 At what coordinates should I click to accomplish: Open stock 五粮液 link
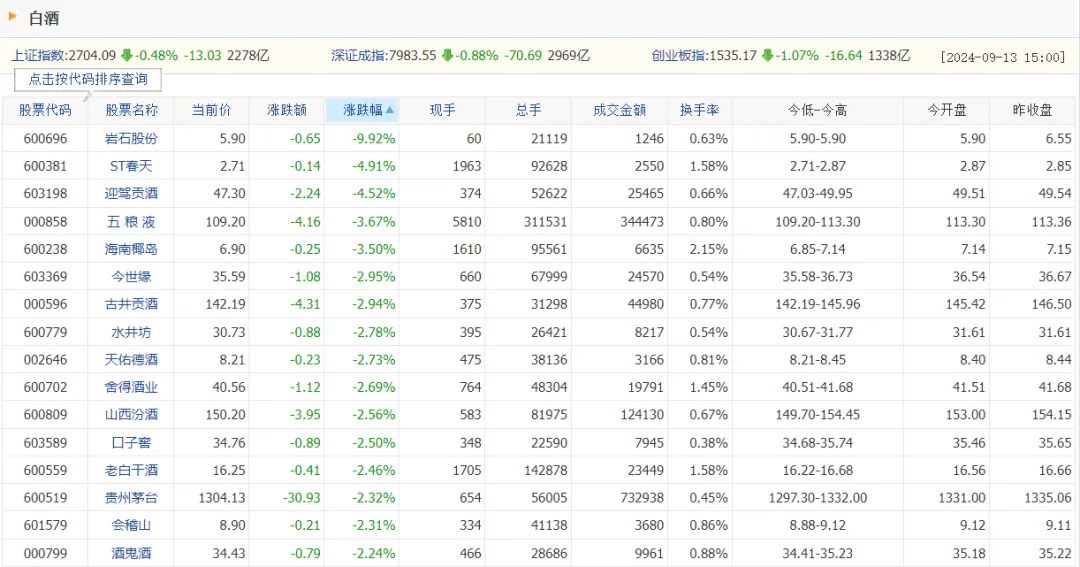(131, 222)
